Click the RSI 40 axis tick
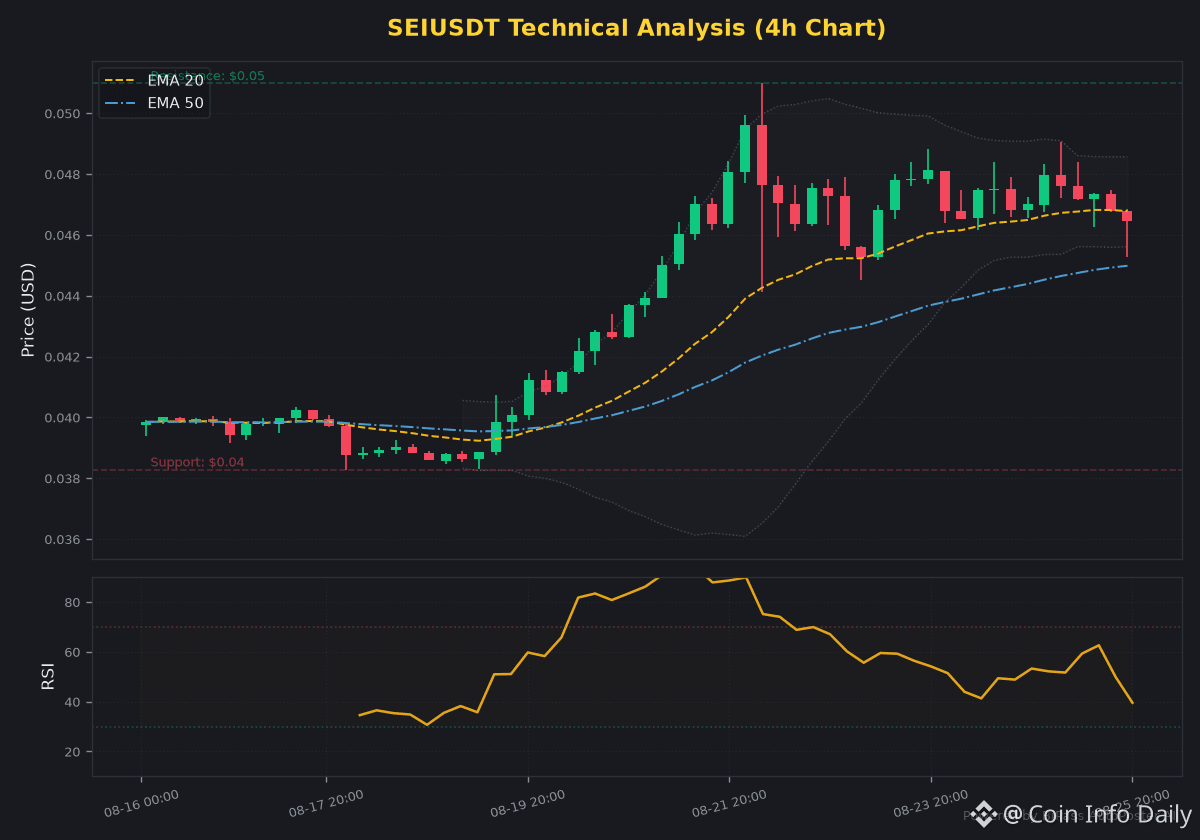 click(73, 702)
